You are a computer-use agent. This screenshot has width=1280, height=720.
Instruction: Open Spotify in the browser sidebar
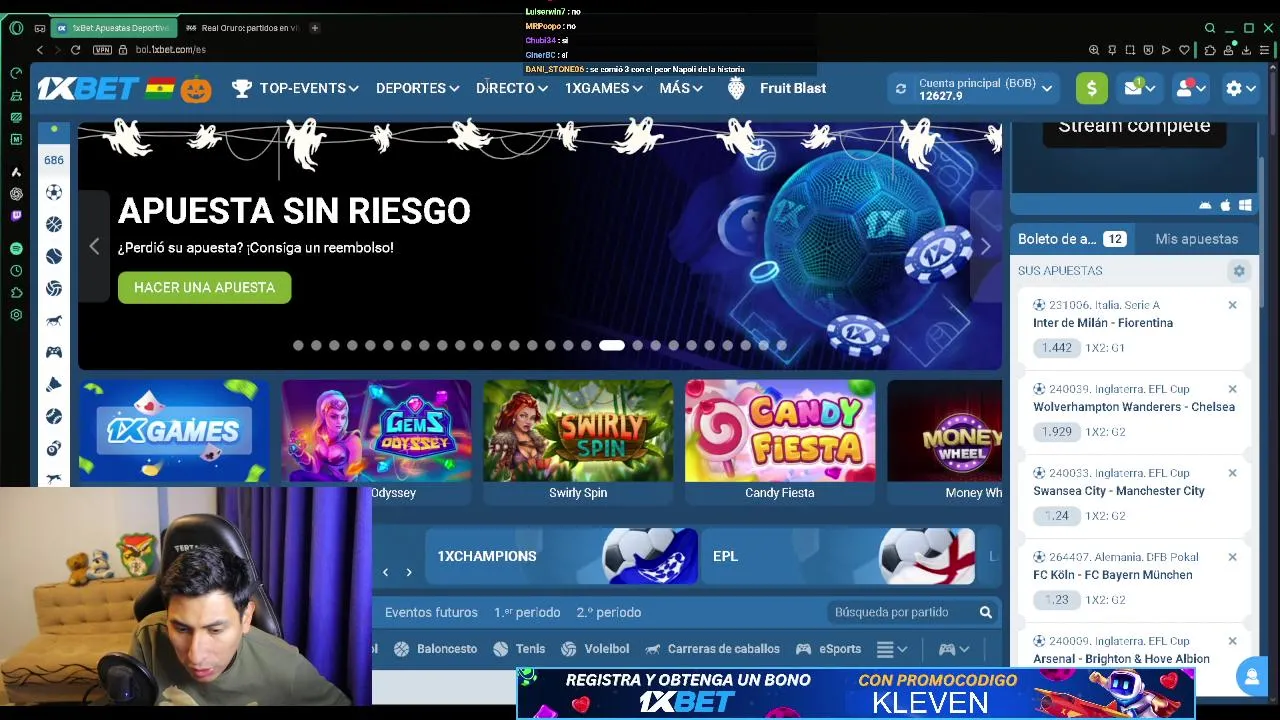point(16,248)
